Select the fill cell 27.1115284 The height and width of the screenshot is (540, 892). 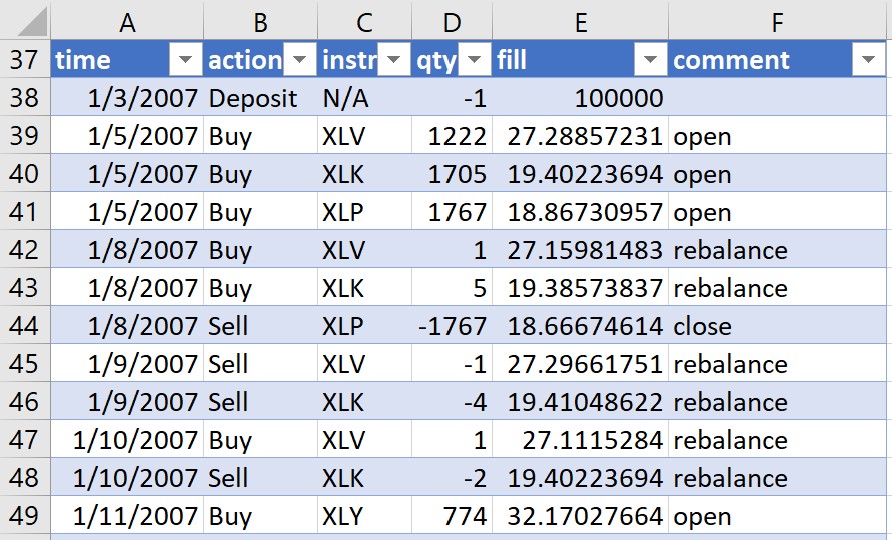pyautogui.click(x=580, y=439)
